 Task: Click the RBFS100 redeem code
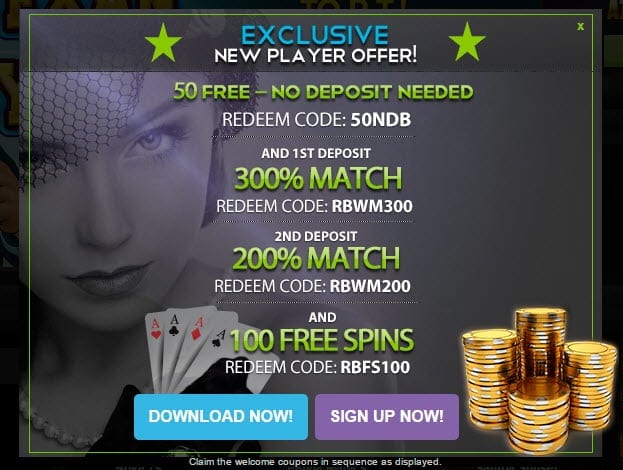[375, 367]
